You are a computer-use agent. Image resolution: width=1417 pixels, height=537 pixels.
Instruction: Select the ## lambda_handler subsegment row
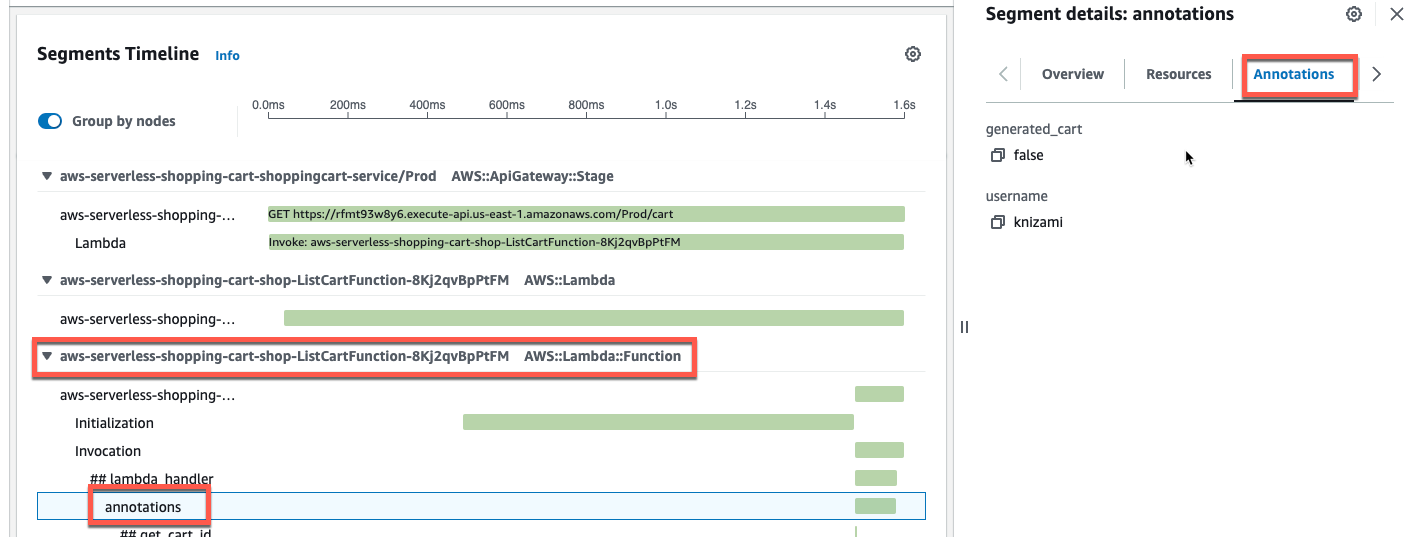pyautogui.click(x=481, y=479)
